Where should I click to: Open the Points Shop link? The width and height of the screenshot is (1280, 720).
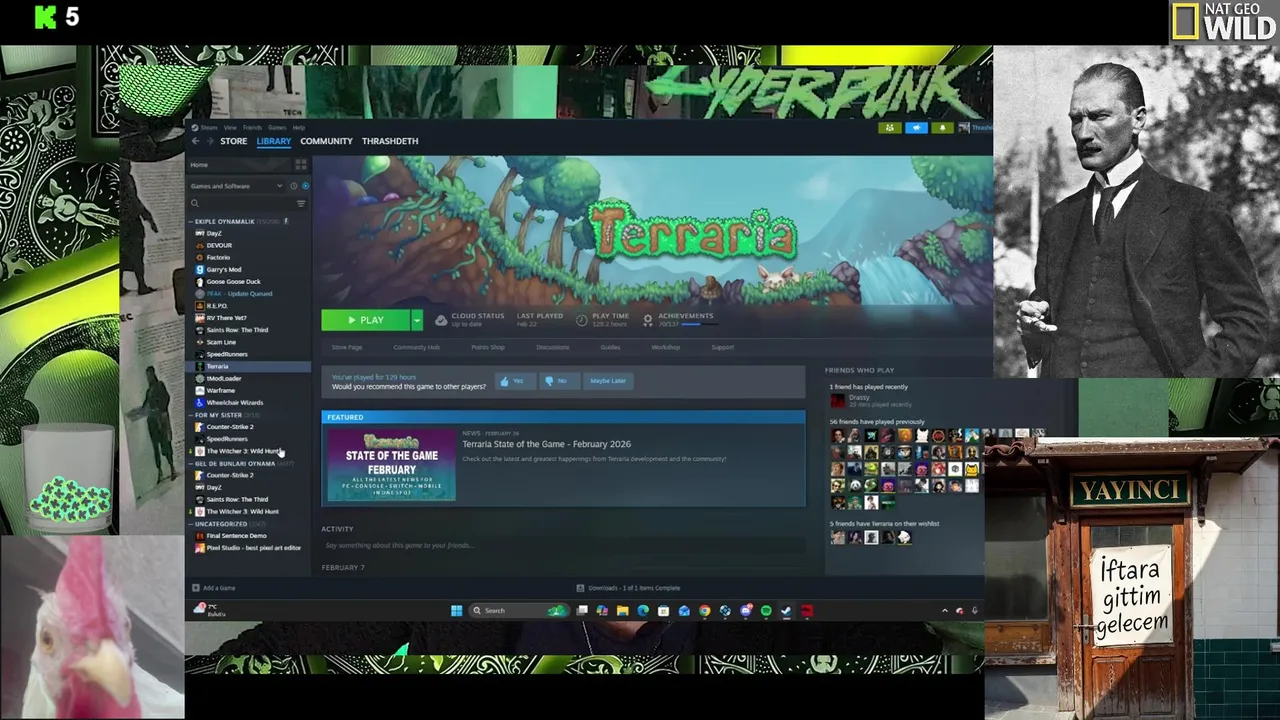point(488,347)
